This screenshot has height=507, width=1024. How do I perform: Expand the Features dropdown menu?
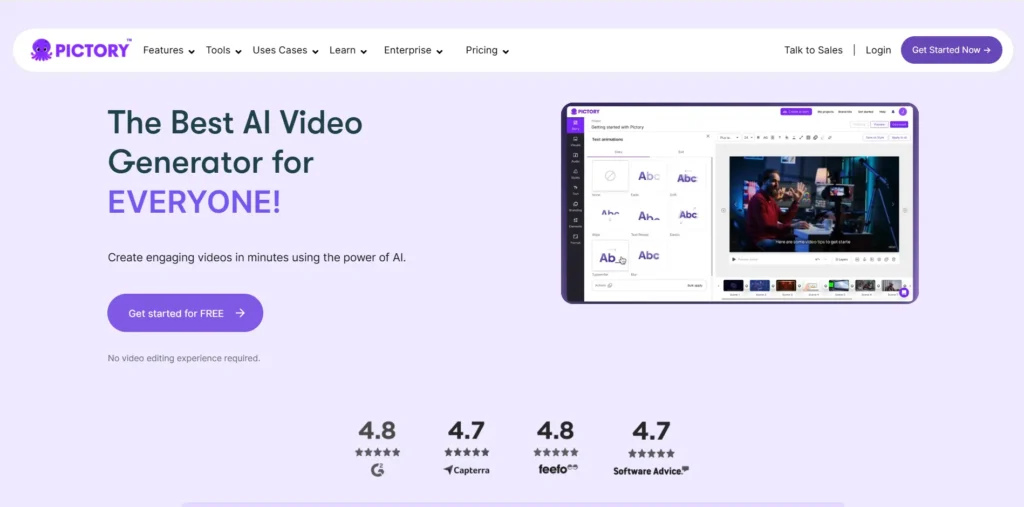coord(168,50)
